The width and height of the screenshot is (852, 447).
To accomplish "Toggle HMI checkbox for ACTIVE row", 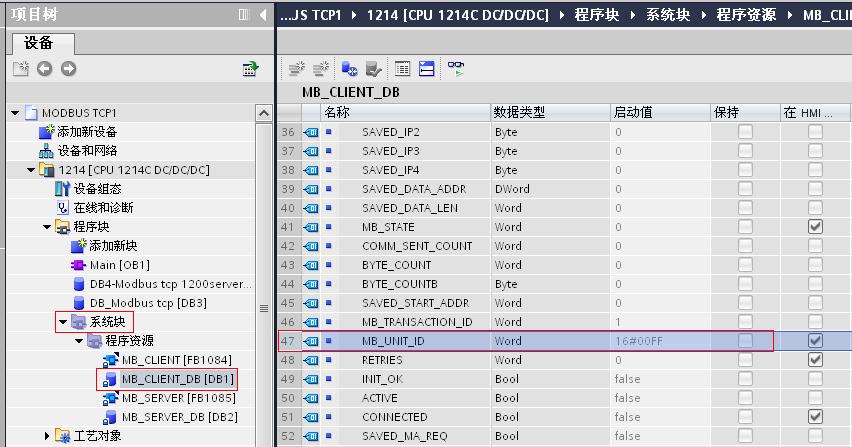I will (x=815, y=398).
